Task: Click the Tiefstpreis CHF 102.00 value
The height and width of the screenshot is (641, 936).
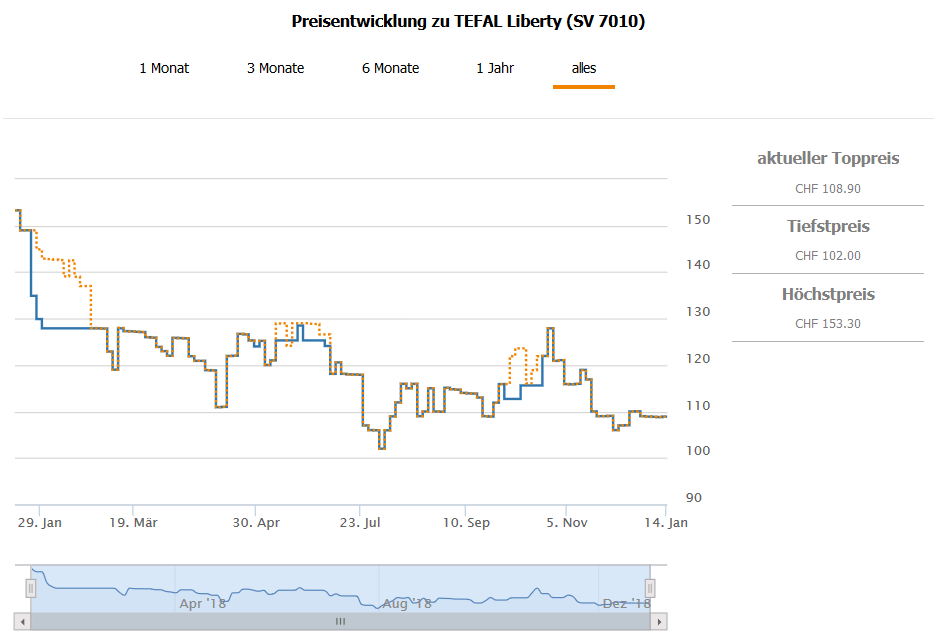Action: point(828,256)
